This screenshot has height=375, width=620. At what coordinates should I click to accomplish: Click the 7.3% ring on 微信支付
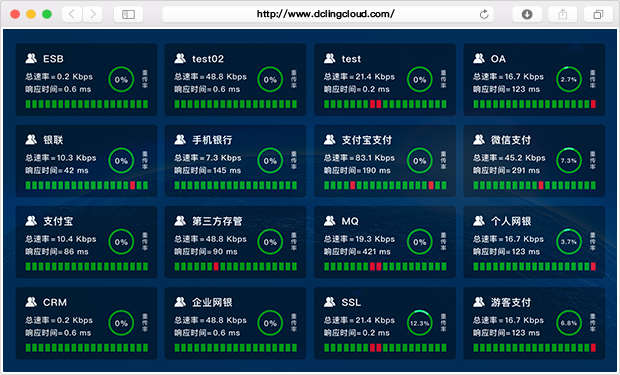569,161
